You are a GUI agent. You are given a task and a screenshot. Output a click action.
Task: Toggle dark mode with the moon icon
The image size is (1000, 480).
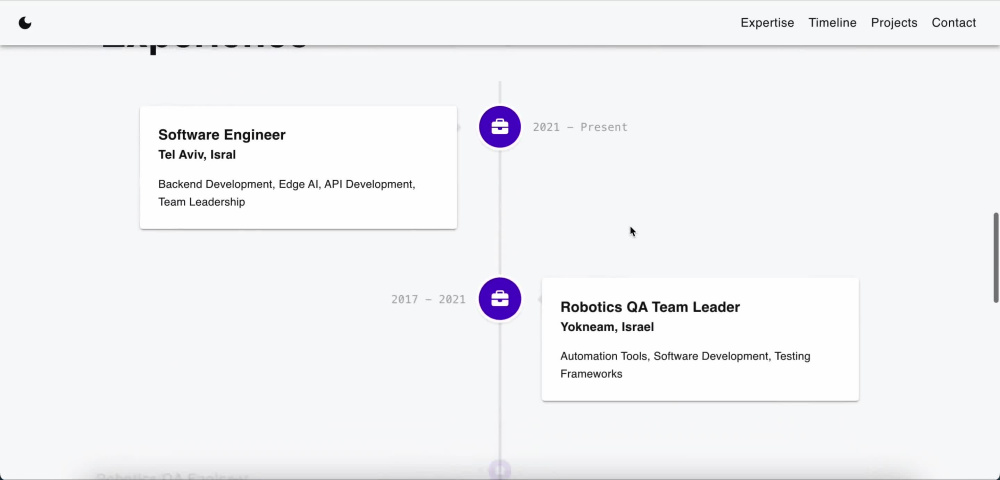coord(25,23)
